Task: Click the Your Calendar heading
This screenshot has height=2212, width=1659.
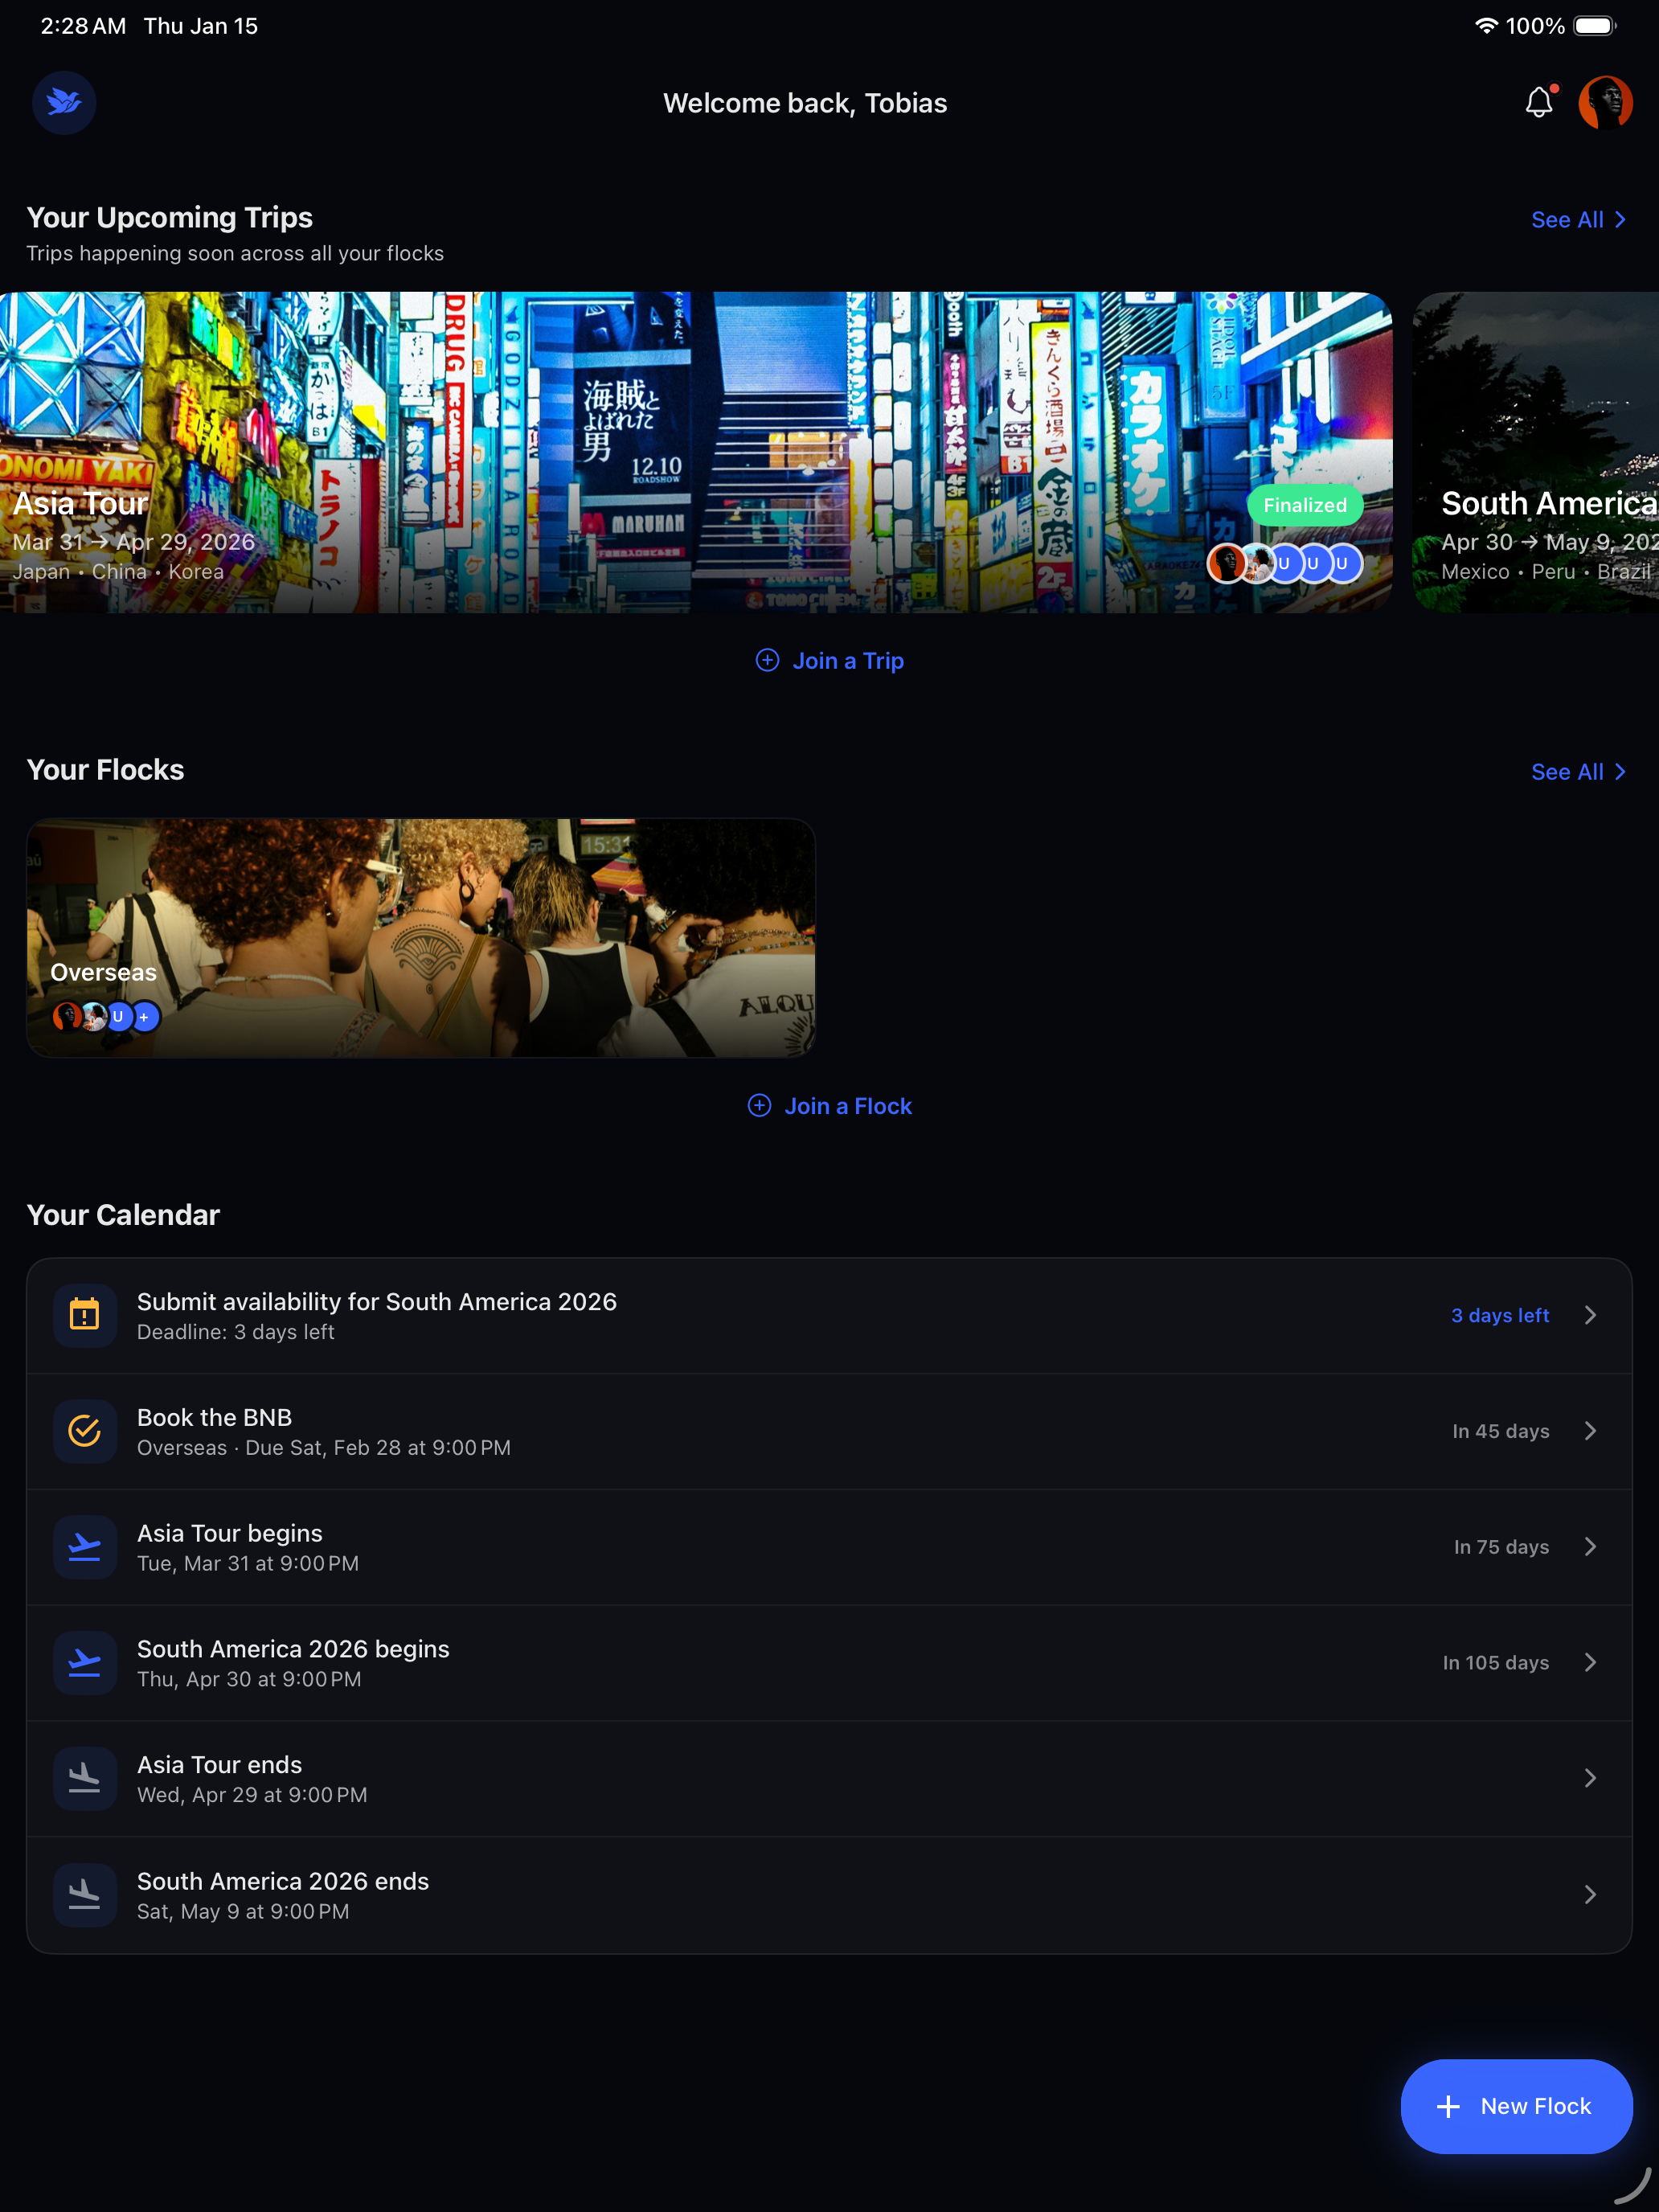Action: 123,1215
